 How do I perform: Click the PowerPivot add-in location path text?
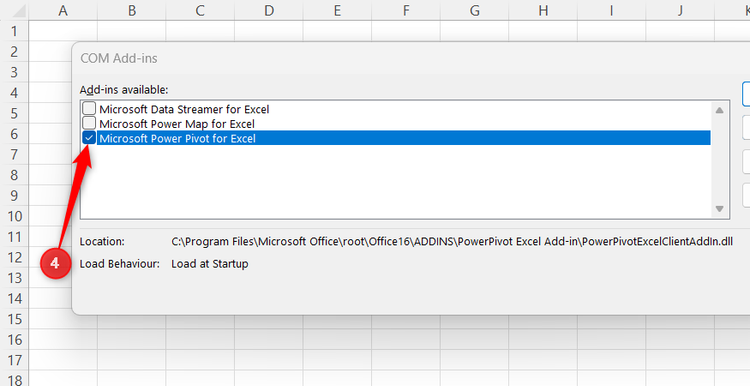coord(452,242)
